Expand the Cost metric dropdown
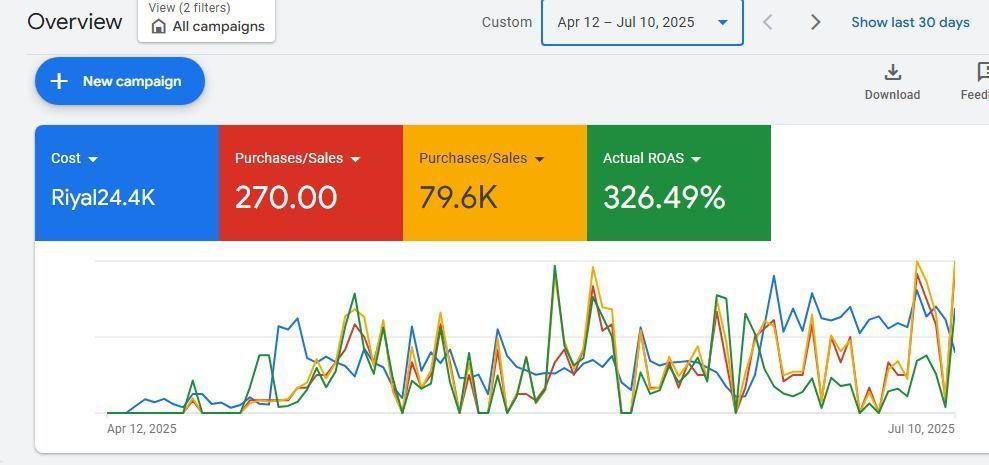This screenshot has height=465, width=989. coord(93,159)
